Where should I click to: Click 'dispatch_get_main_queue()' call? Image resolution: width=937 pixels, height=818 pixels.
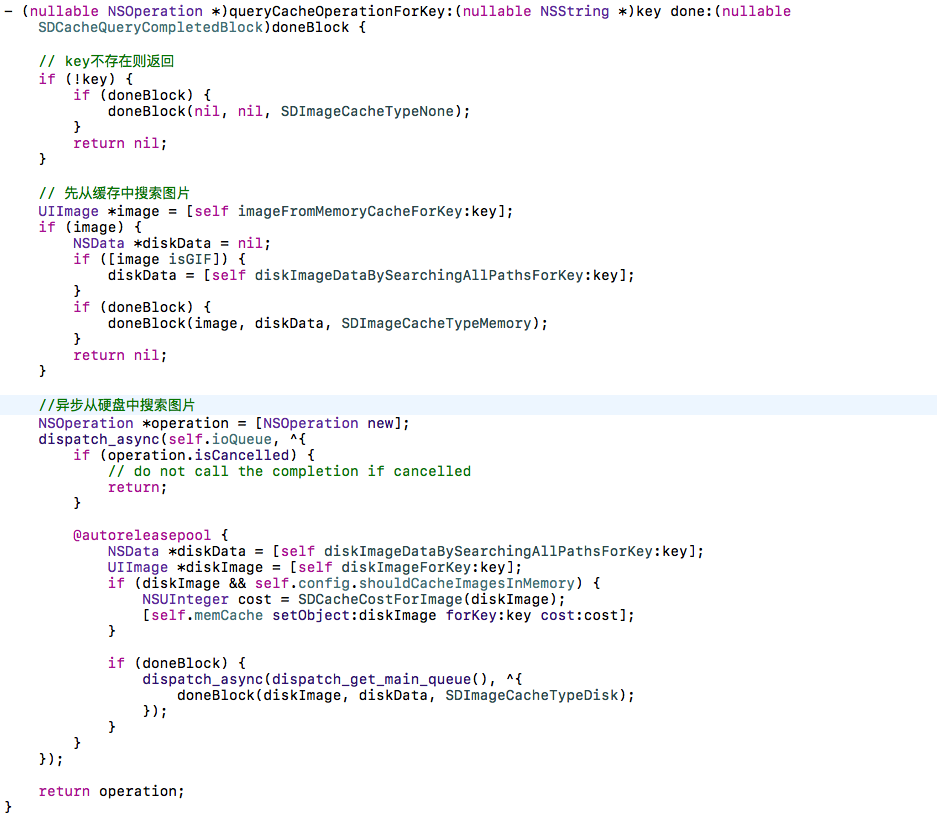[379, 679]
